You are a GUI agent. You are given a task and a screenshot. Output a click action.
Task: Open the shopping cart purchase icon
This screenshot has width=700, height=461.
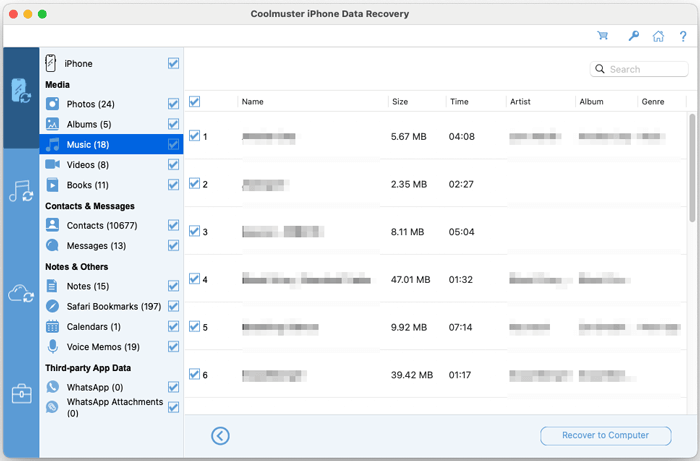[x=603, y=36]
